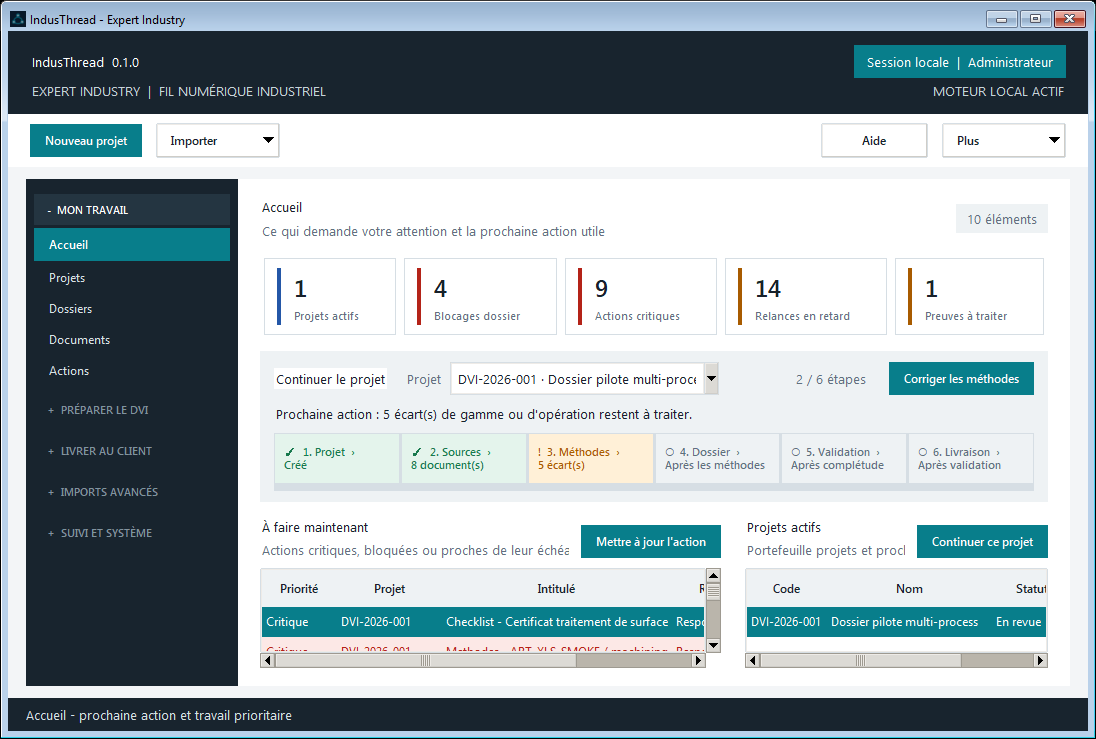Click the up arrow of actions vertical scrollbar
1096x739 pixels.
click(713, 576)
